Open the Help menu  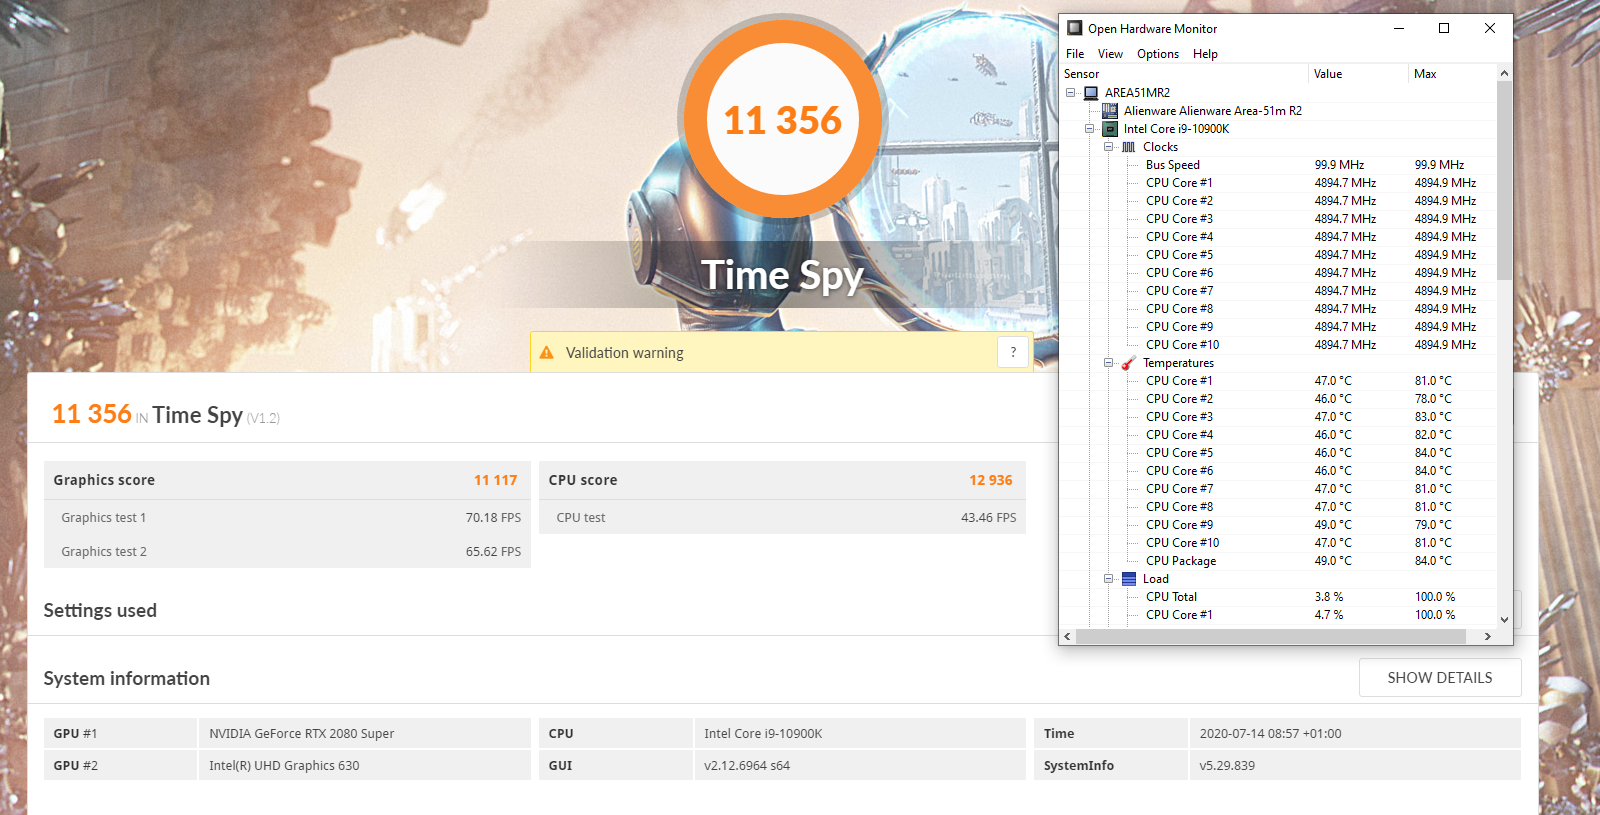tap(1205, 54)
